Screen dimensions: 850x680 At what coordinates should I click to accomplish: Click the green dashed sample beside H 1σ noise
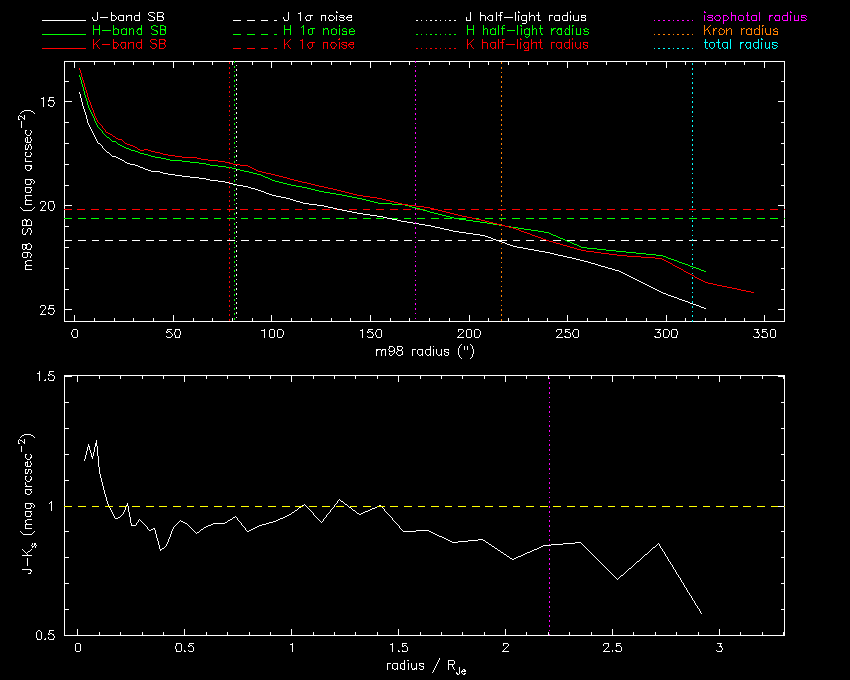click(256, 33)
